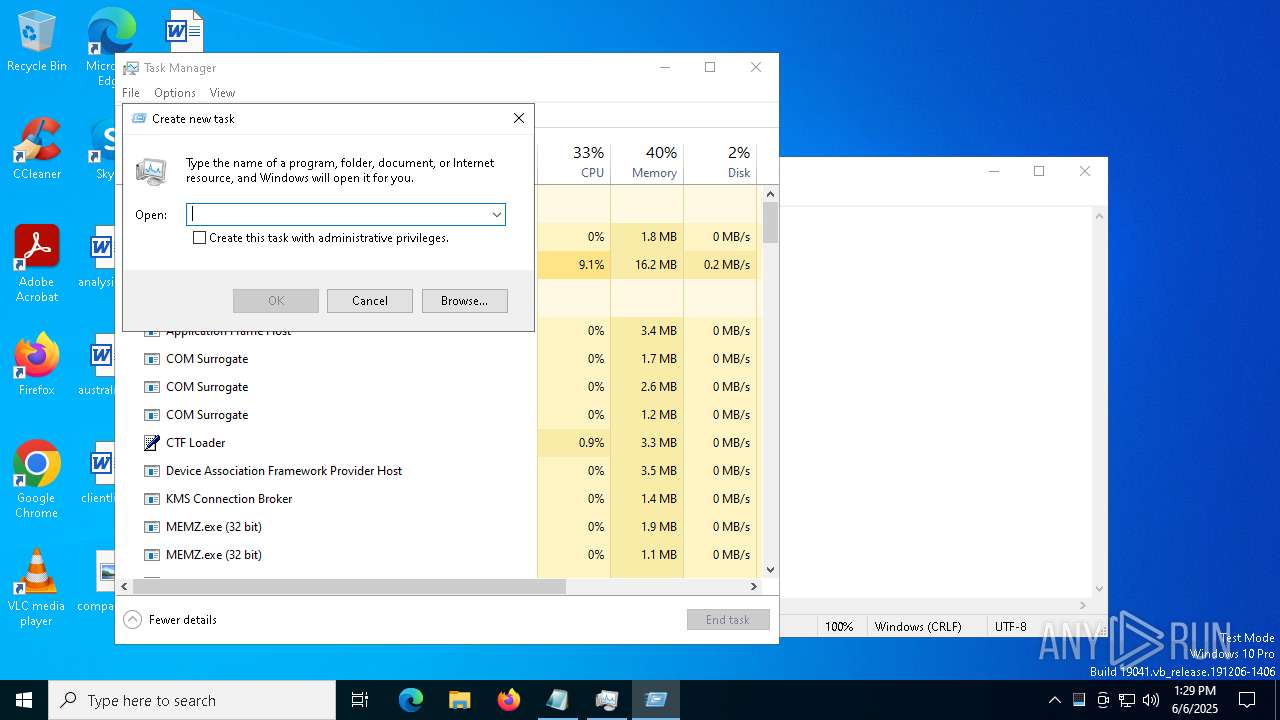Show hidden system tray icons
The width and height of the screenshot is (1280, 720).
[x=1054, y=700]
